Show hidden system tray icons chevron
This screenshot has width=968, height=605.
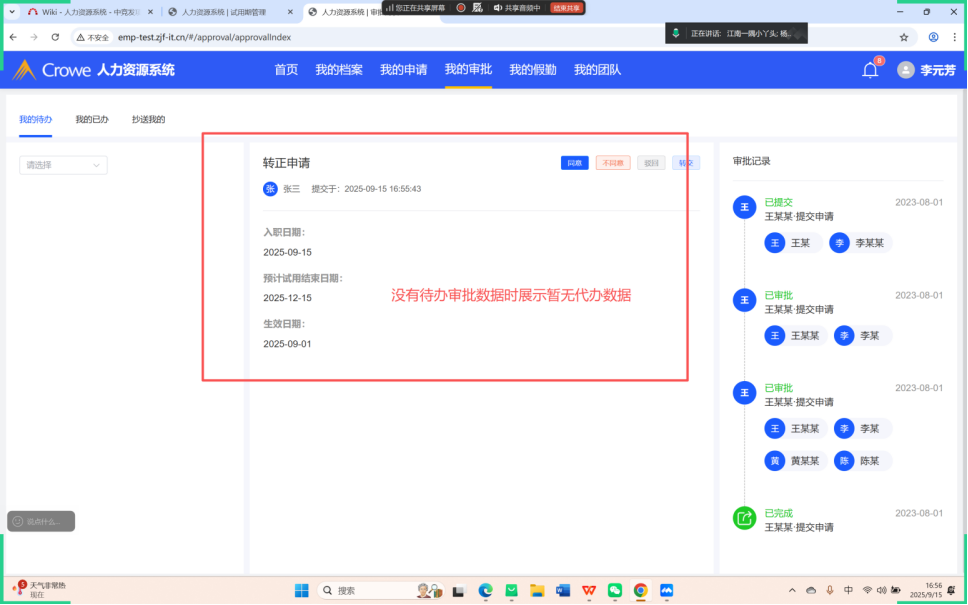tap(793, 590)
